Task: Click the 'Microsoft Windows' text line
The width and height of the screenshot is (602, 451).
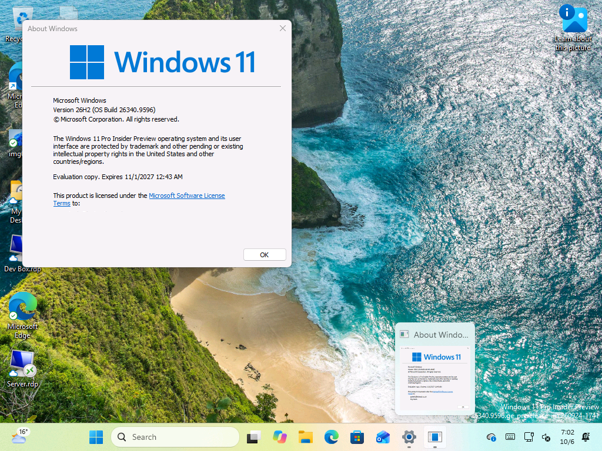Action: pyautogui.click(x=79, y=100)
